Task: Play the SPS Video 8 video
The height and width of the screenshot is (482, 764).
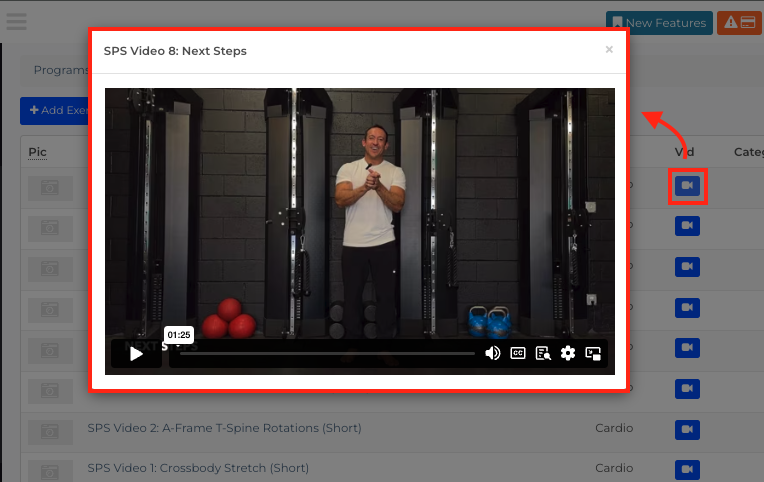Action: tap(136, 353)
